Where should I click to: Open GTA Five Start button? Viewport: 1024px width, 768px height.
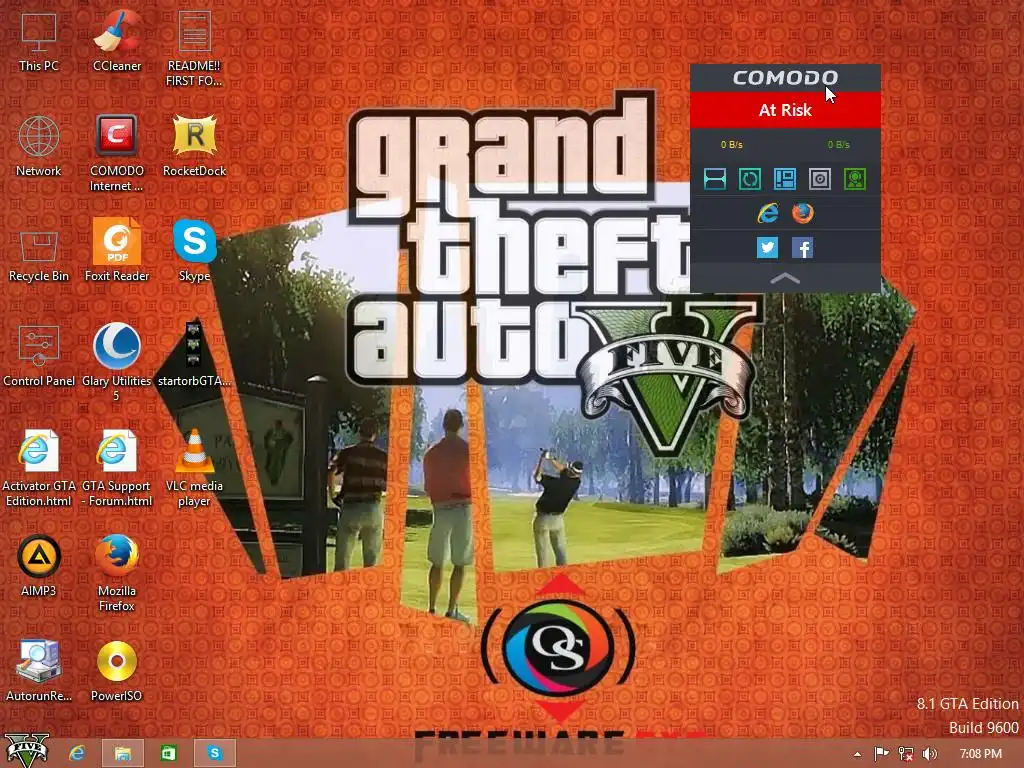tap(27, 751)
